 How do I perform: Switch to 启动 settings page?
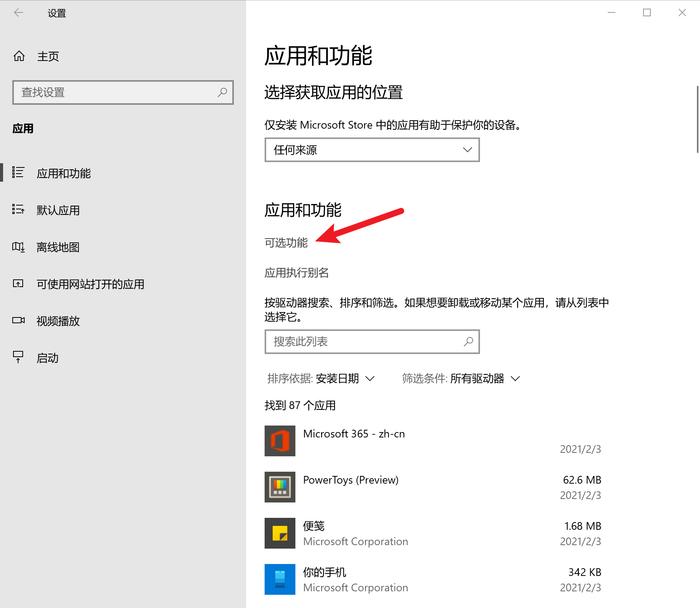pyautogui.click(x=47, y=358)
